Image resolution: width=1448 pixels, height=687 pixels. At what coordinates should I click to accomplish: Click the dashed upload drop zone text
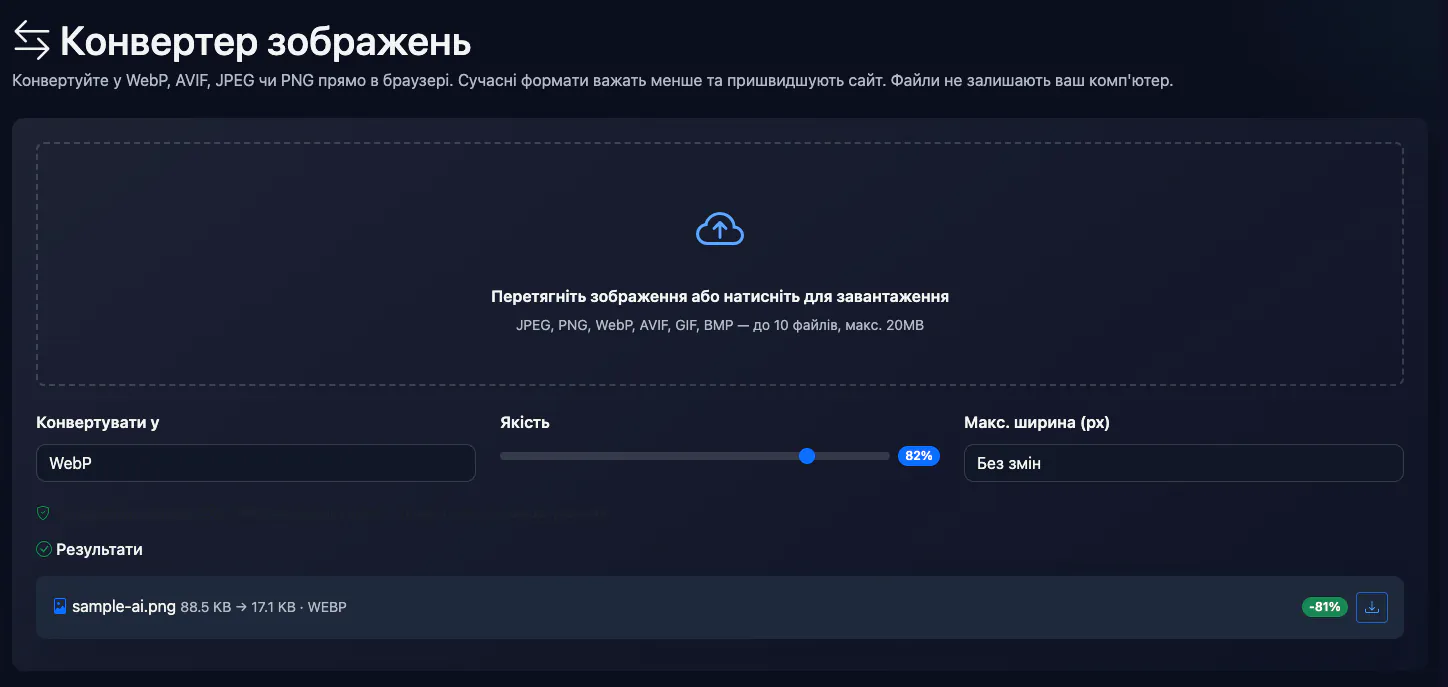coord(720,297)
